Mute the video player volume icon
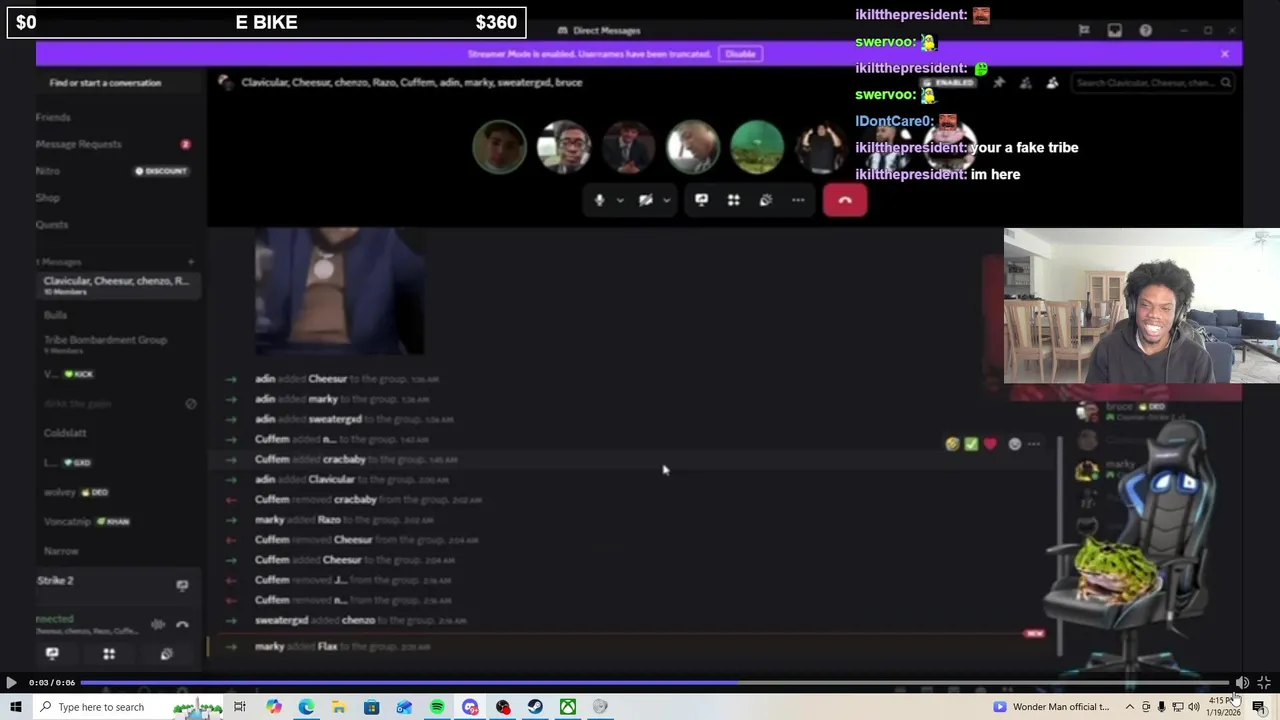Viewport: 1280px width, 720px height. point(1242,683)
